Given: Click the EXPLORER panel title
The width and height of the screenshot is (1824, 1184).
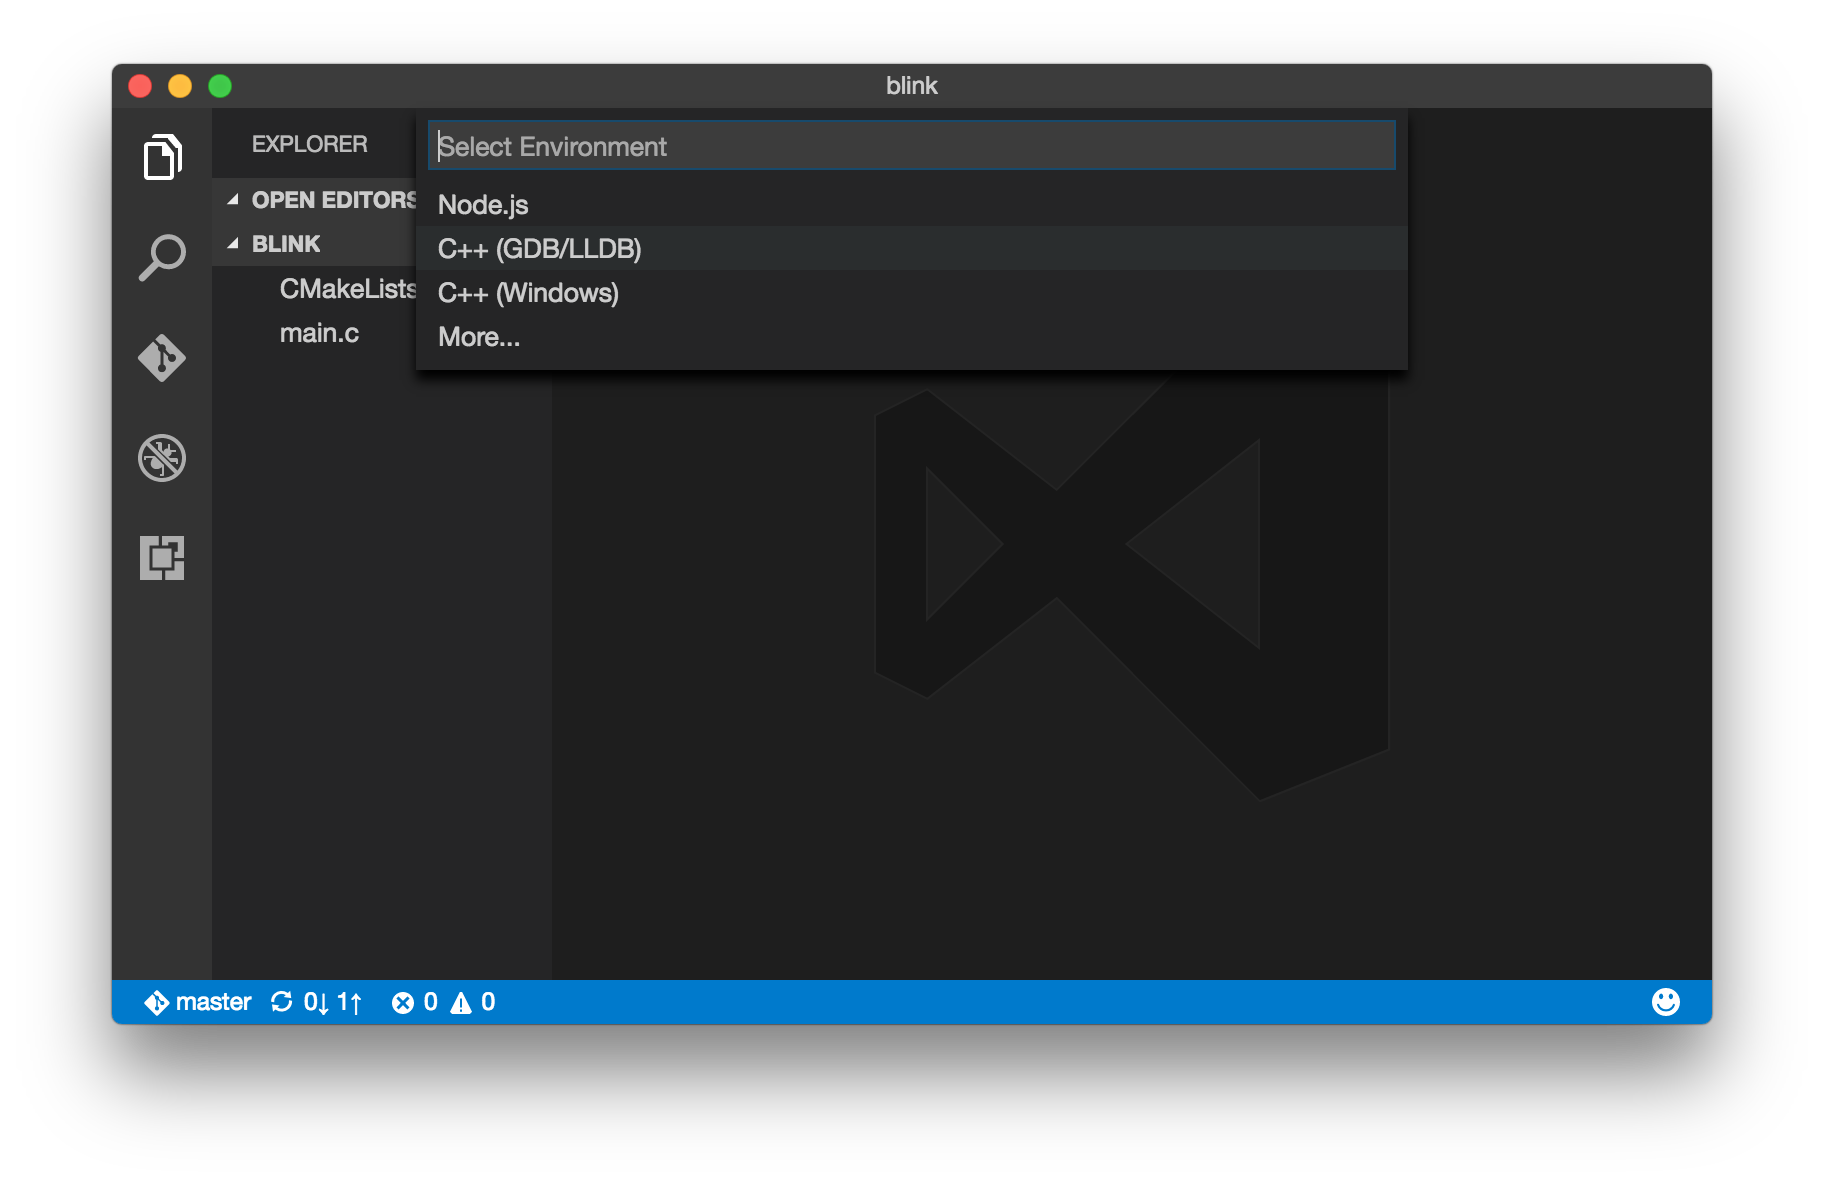Looking at the screenshot, I should coord(309,144).
